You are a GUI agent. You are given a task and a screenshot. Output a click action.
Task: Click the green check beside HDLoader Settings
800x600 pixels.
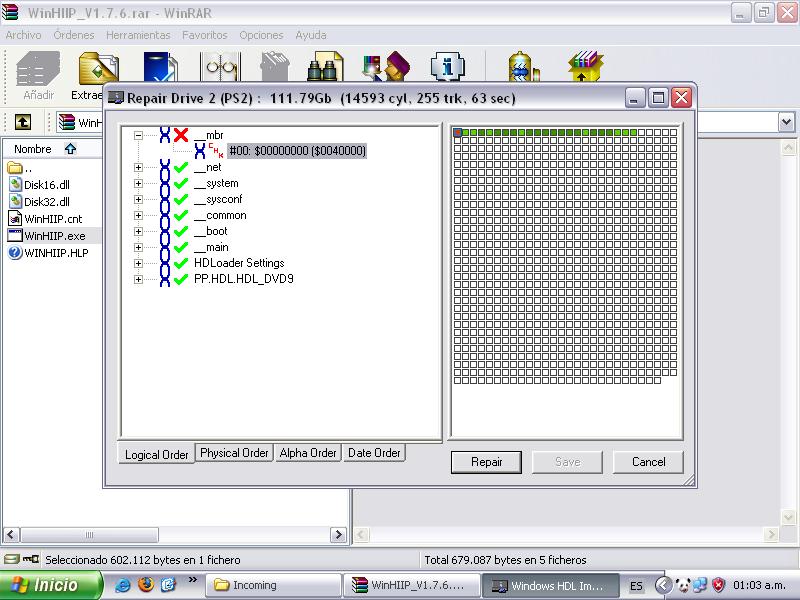(x=181, y=263)
